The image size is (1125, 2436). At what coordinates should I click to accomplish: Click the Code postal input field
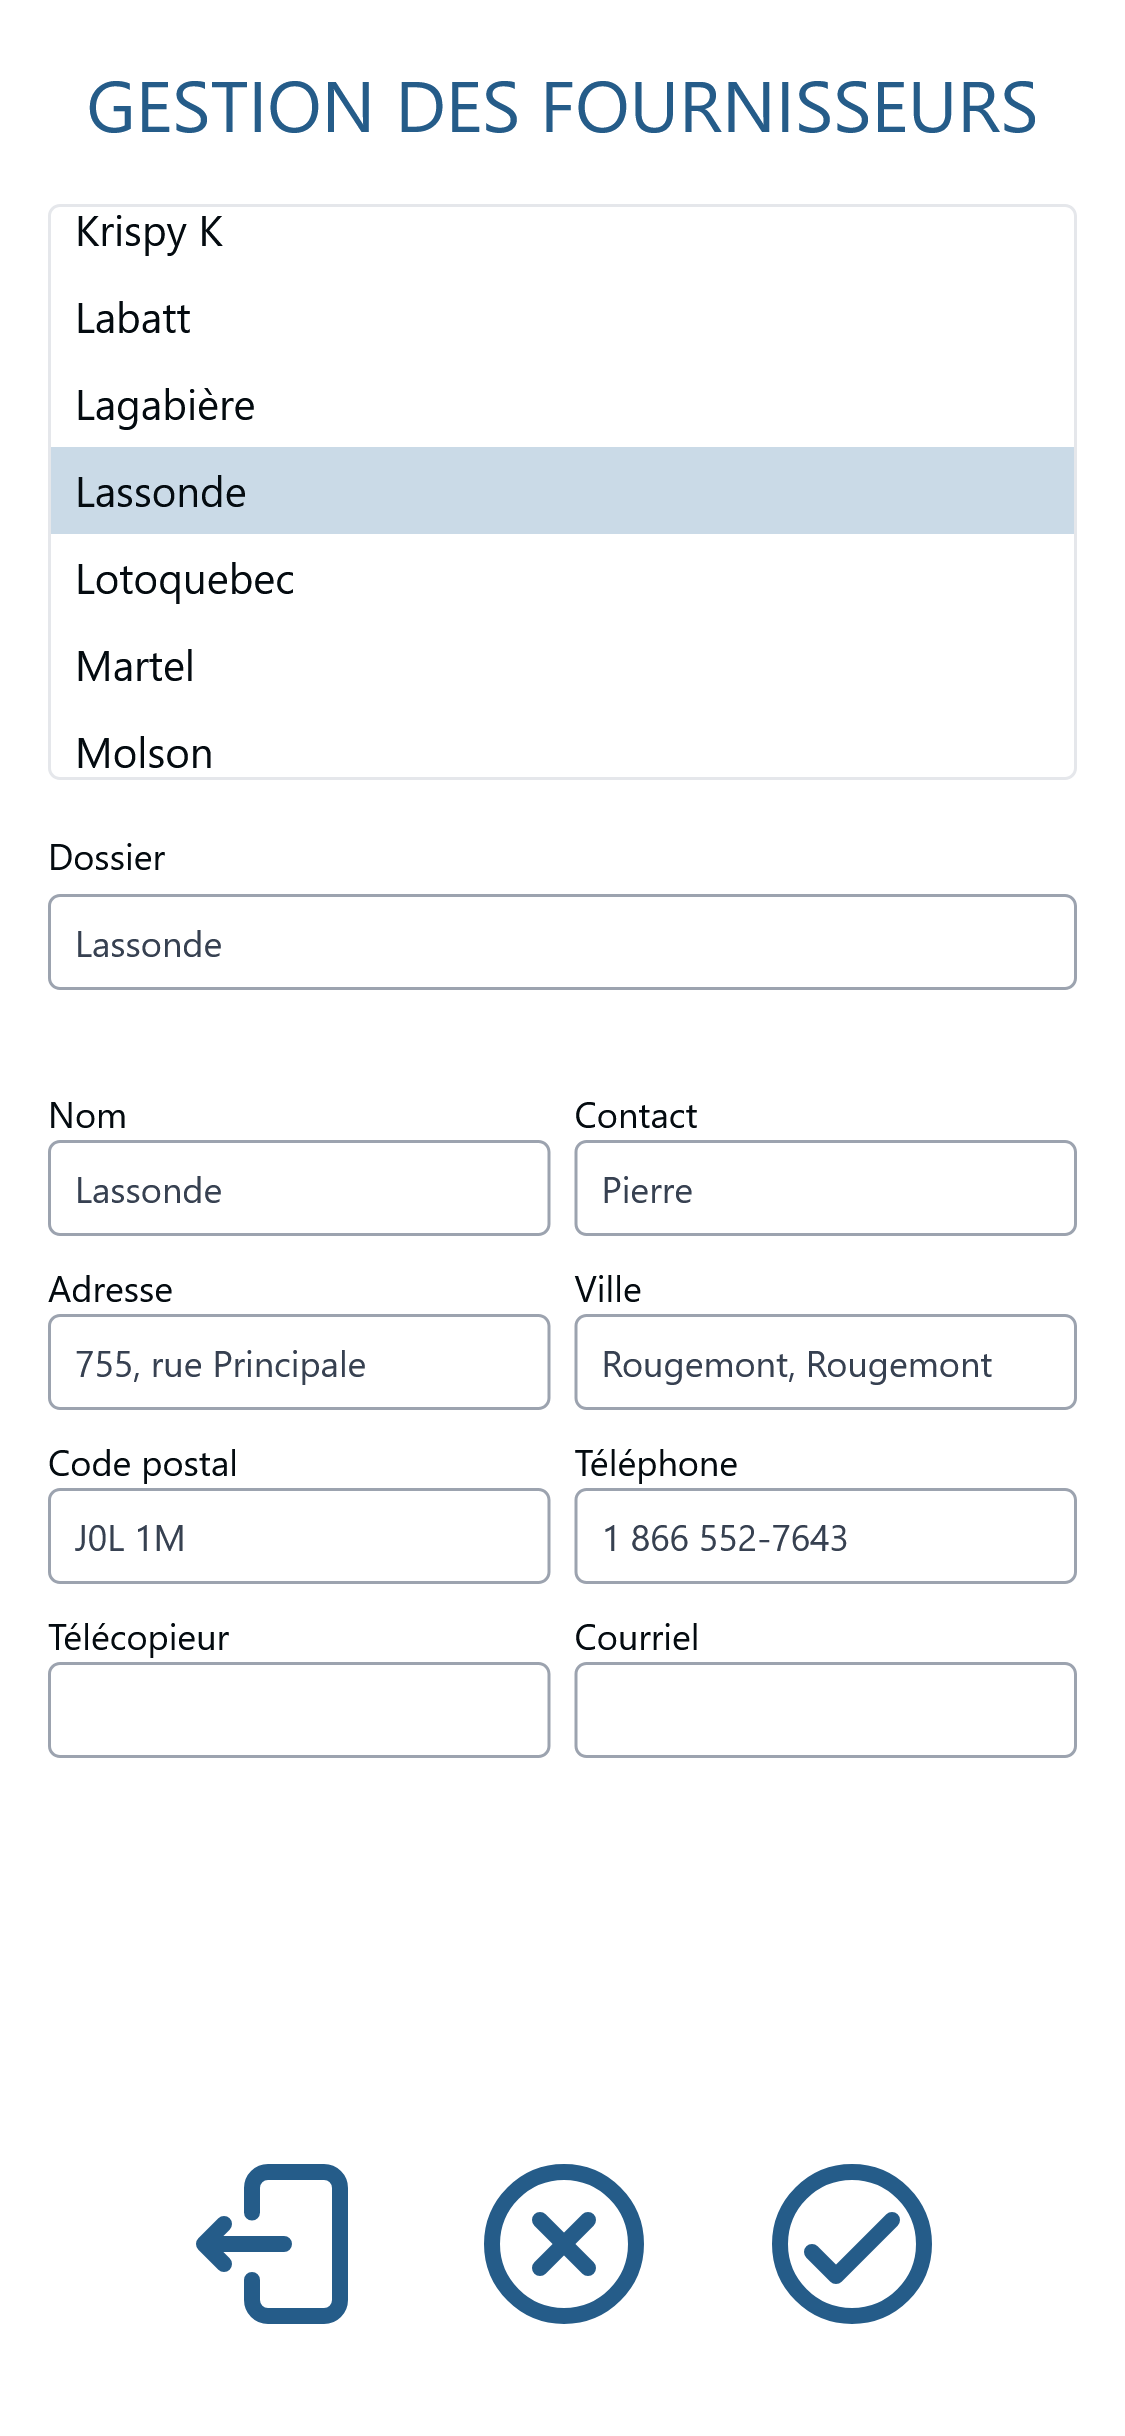(299, 1536)
